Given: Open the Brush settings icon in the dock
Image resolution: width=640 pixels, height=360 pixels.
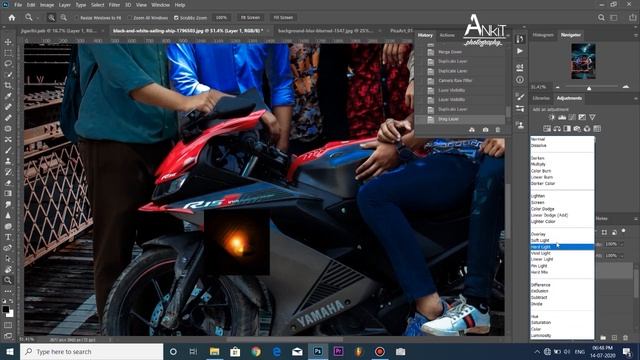Looking at the screenshot, I should pyautogui.click(x=520, y=97).
